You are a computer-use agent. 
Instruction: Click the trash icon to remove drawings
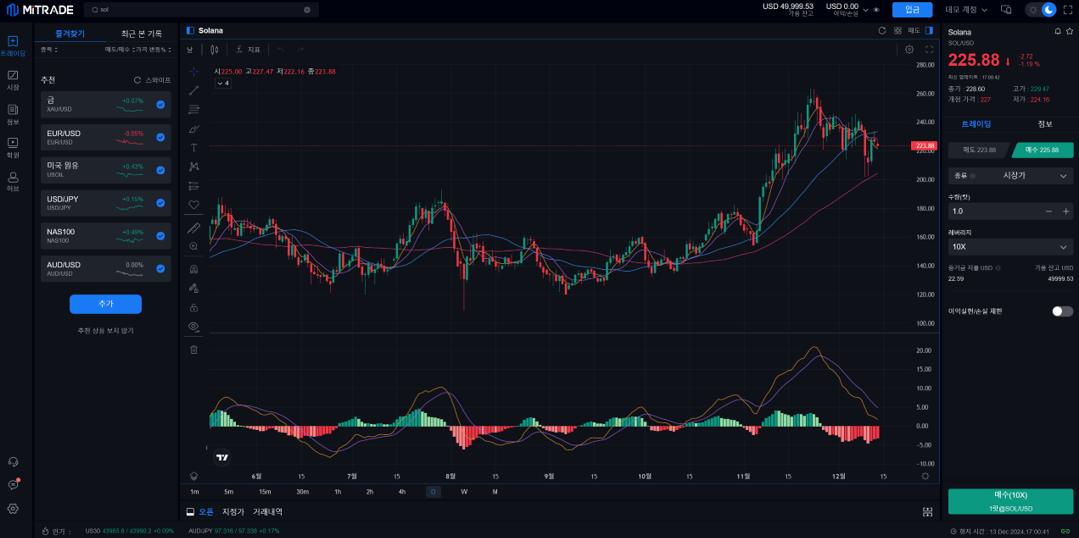click(x=194, y=350)
